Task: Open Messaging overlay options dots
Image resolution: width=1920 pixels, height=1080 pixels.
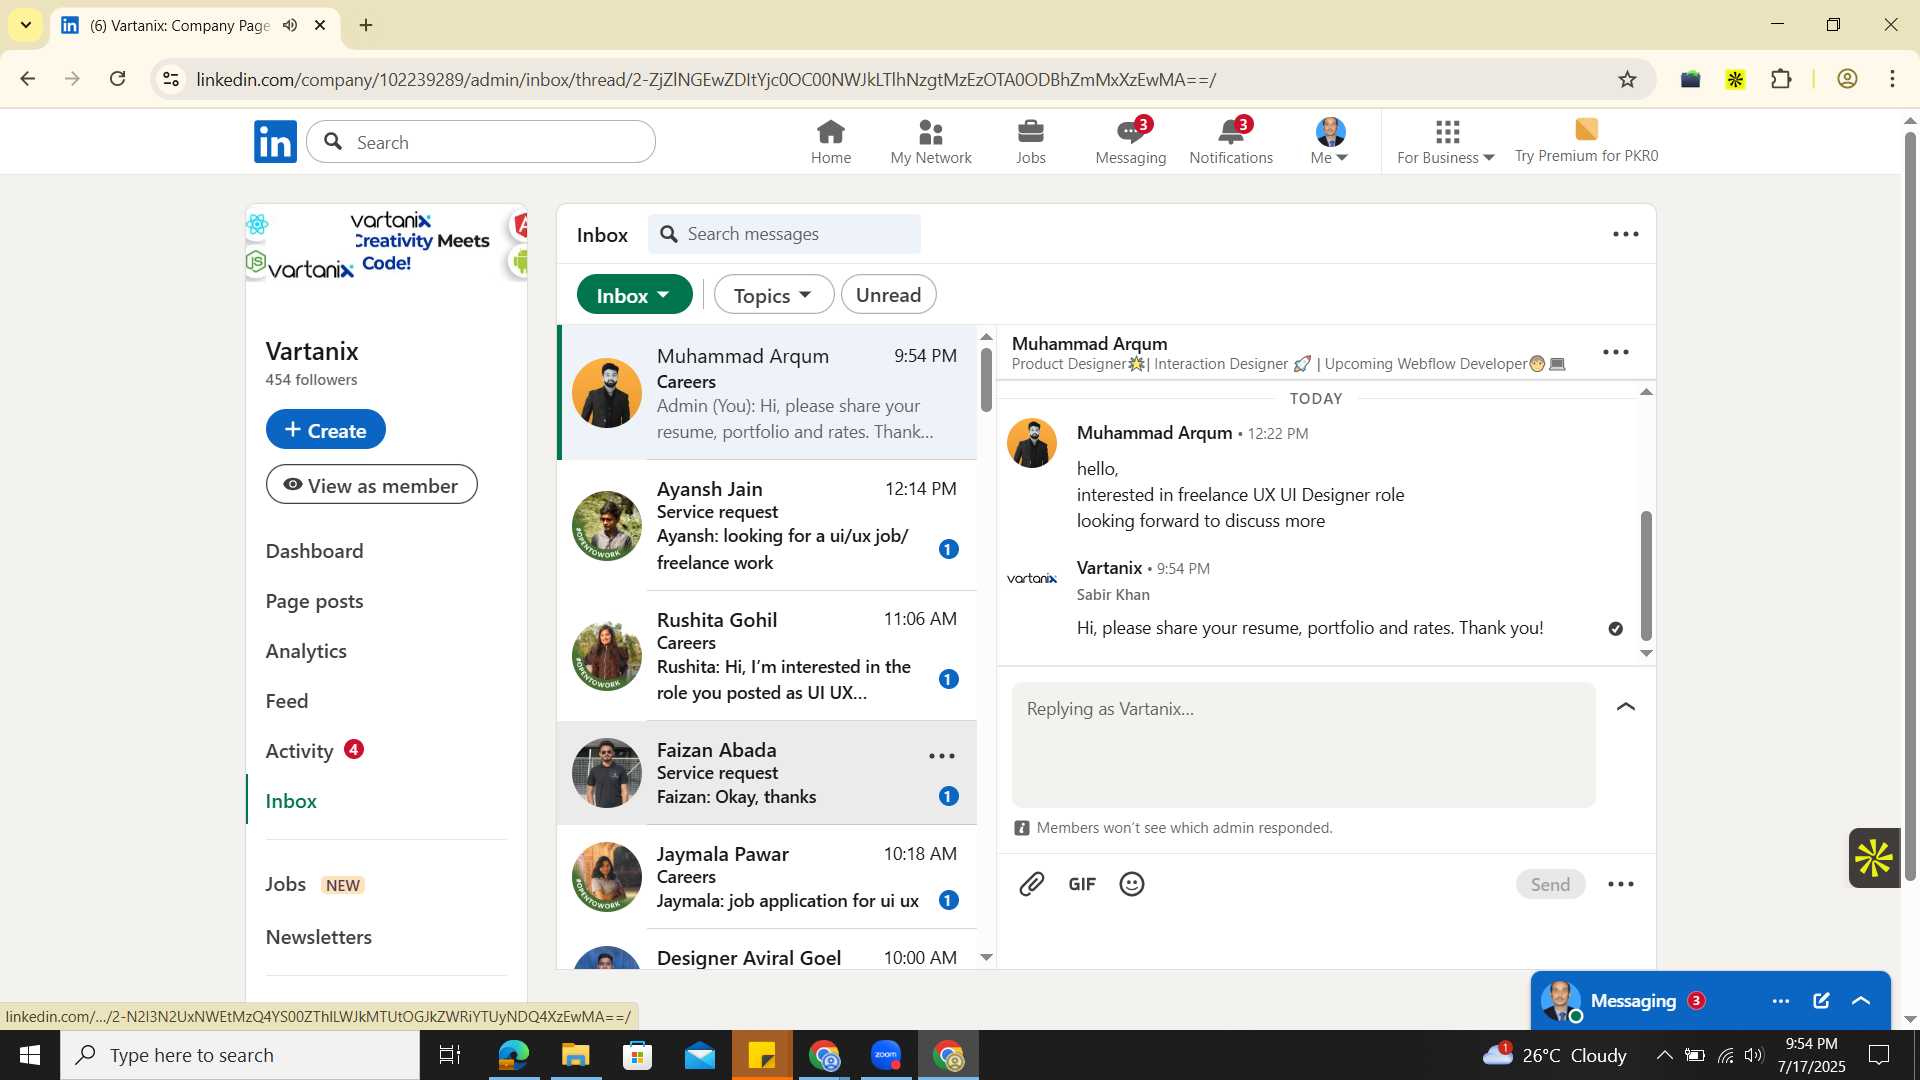Action: tap(1780, 1001)
